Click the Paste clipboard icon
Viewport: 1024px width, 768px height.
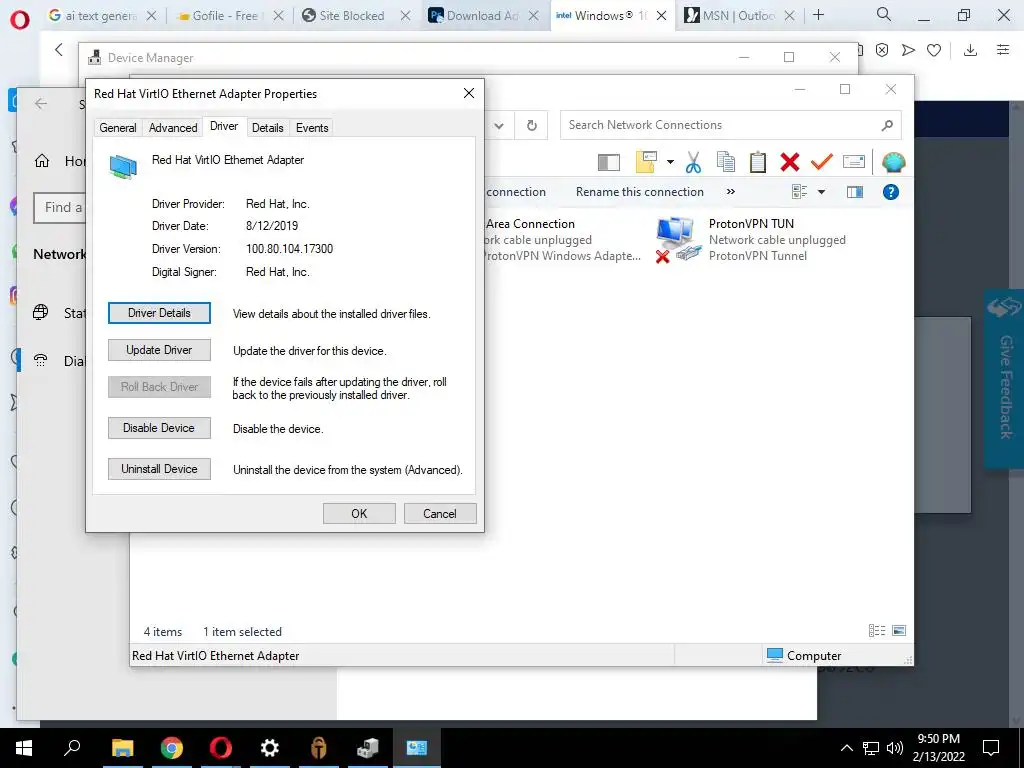[x=758, y=162]
